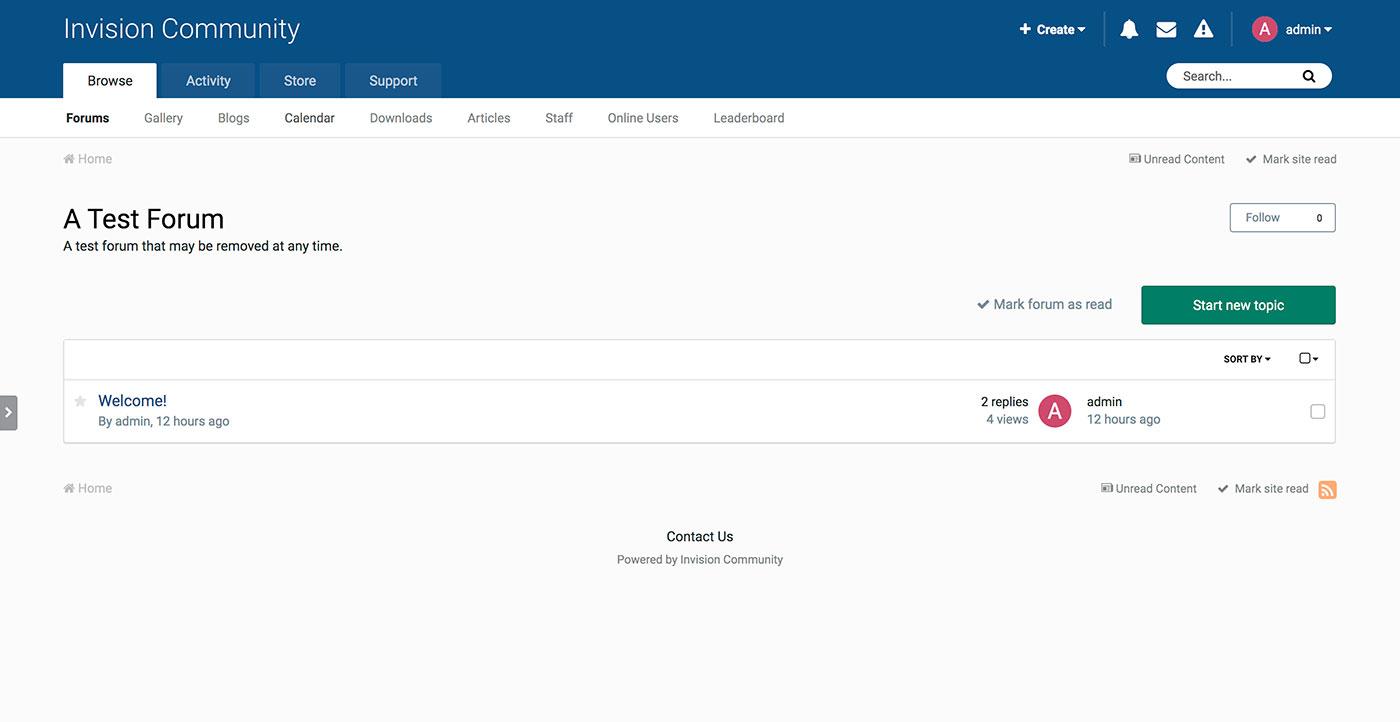Open the admin account dropdown

coord(1305,28)
